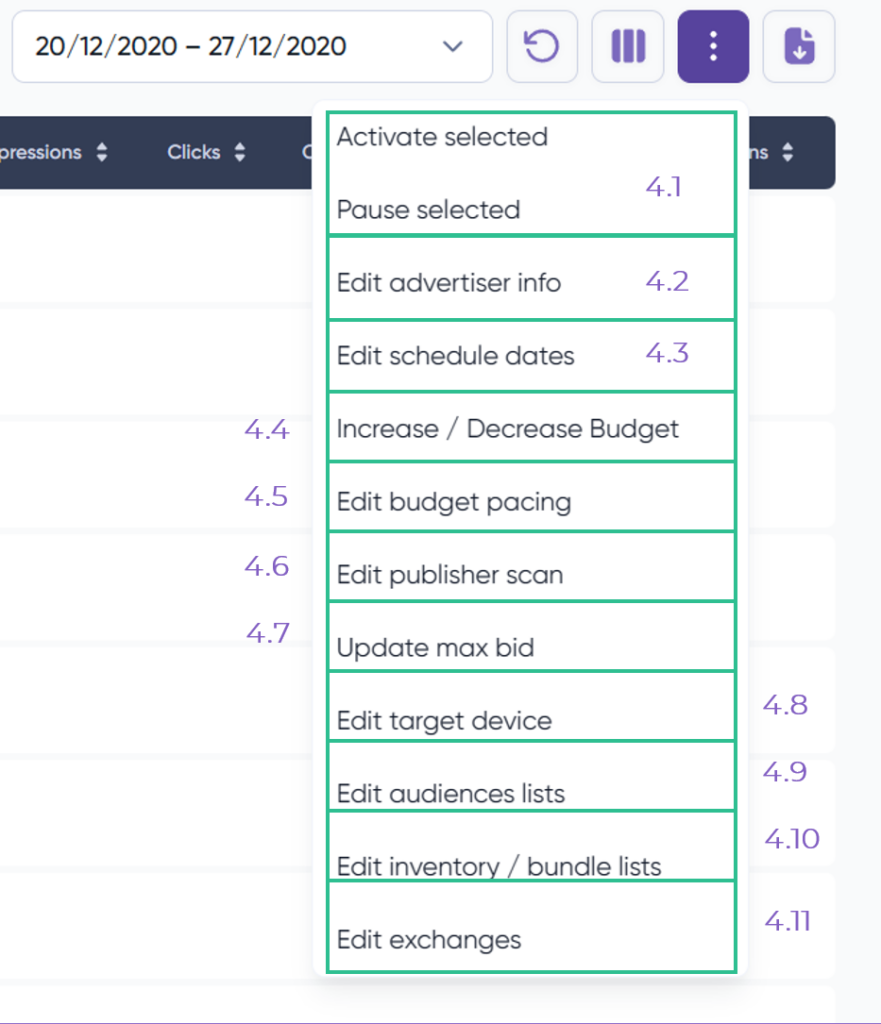
Task: Choose Pause selected in the actions menu
Action: click(x=427, y=210)
